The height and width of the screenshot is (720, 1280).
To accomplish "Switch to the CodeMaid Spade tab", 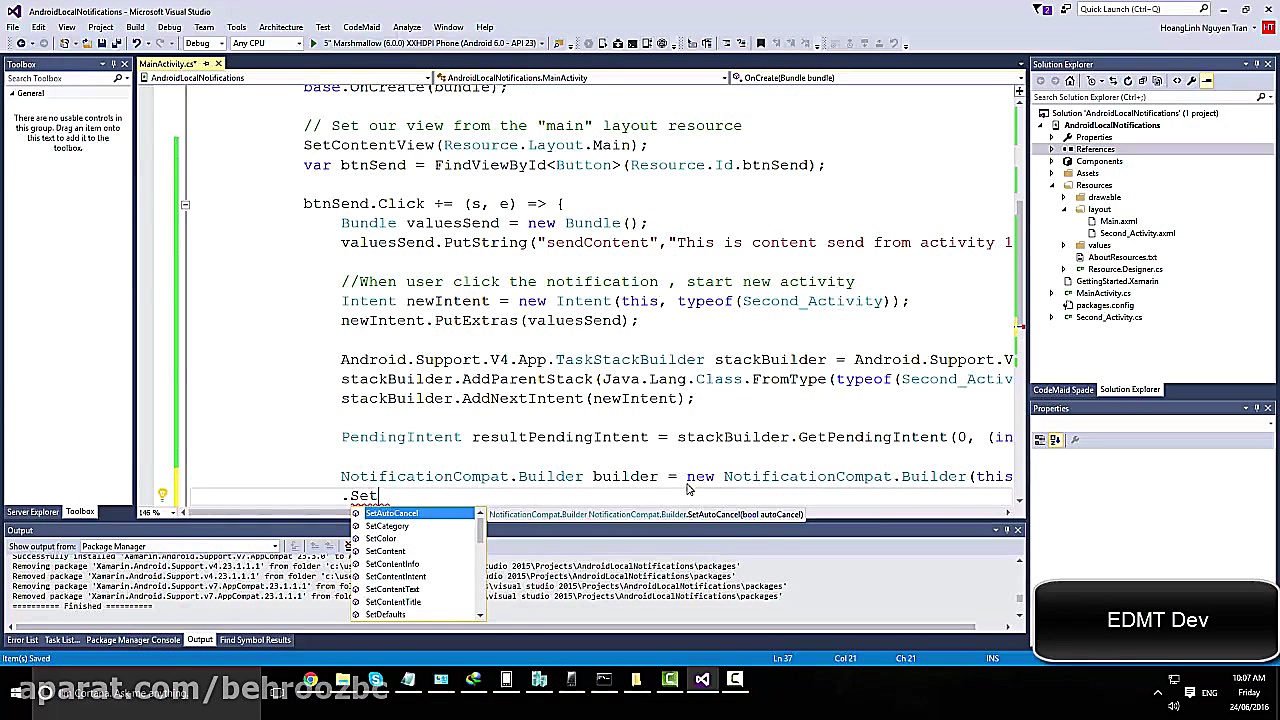I will [x=1063, y=390].
